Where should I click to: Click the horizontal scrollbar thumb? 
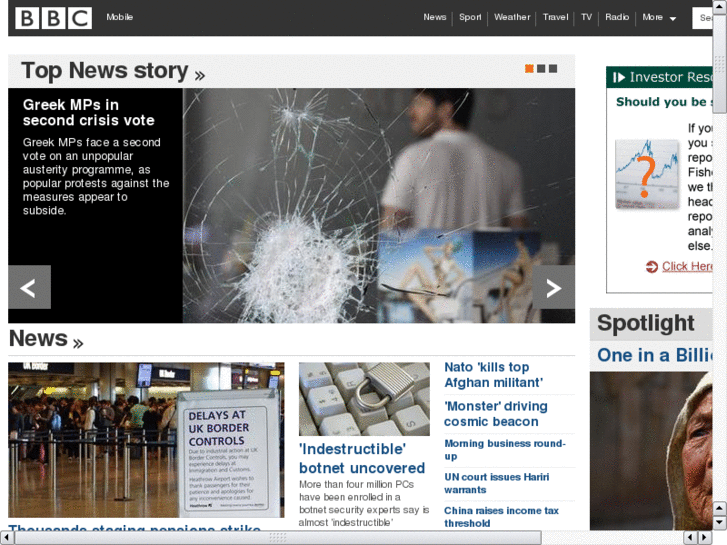[x=278, y=537]
